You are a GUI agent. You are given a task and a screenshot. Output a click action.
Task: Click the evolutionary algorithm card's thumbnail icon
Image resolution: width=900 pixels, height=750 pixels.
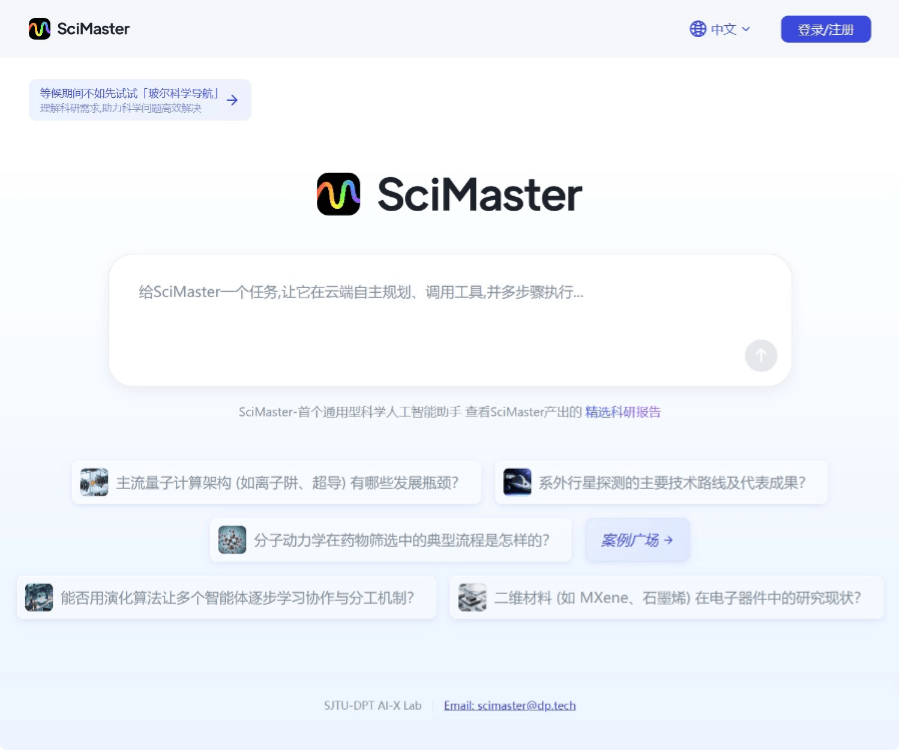click(39, 597)
